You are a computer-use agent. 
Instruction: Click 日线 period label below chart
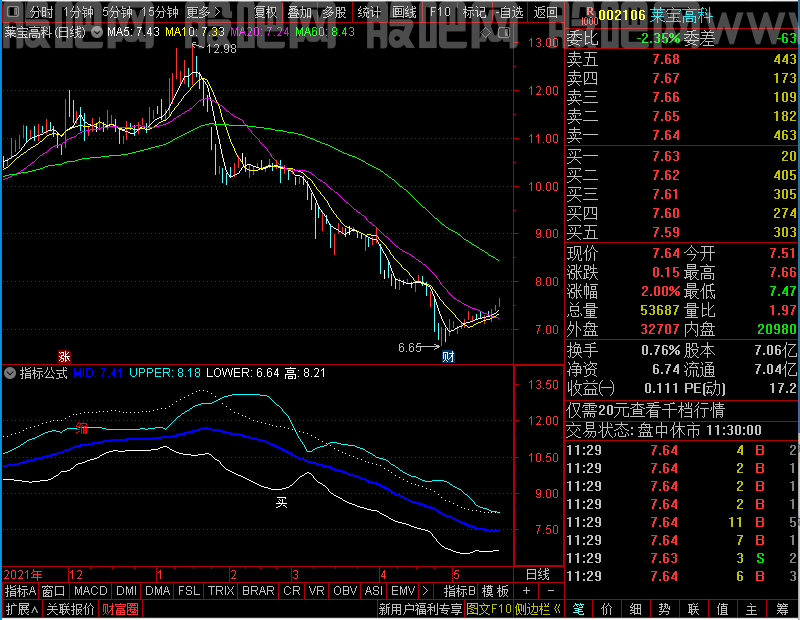click(x=538, y=574)
